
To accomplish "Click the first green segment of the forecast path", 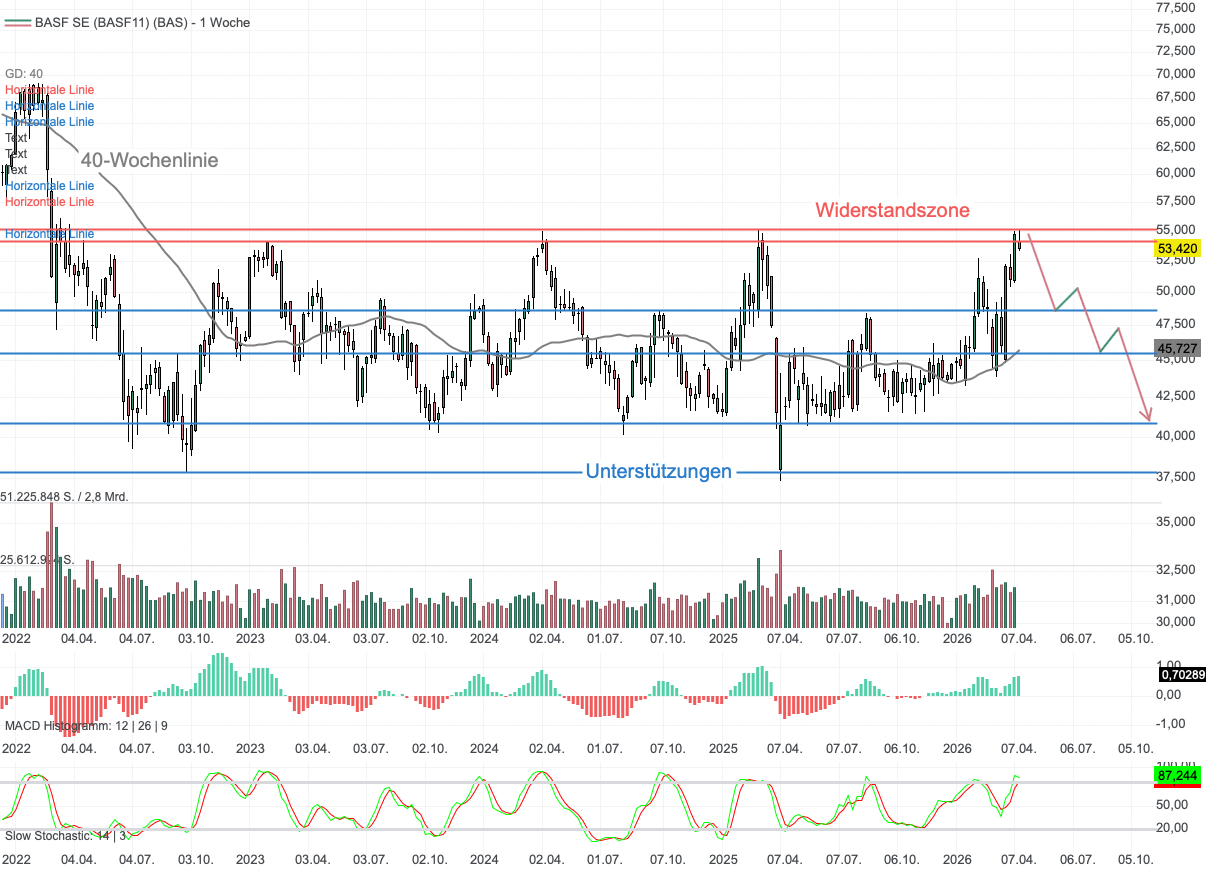I will [1066, 298].
